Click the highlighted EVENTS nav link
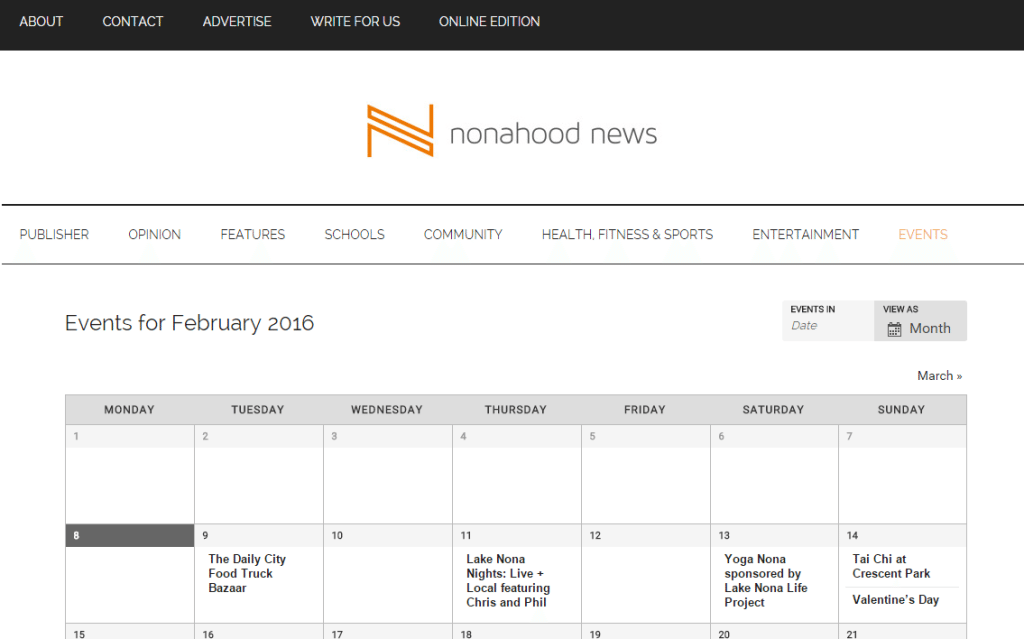Image resolution: width=1024 pixels, height=639 pixels. tap(922, 234)
